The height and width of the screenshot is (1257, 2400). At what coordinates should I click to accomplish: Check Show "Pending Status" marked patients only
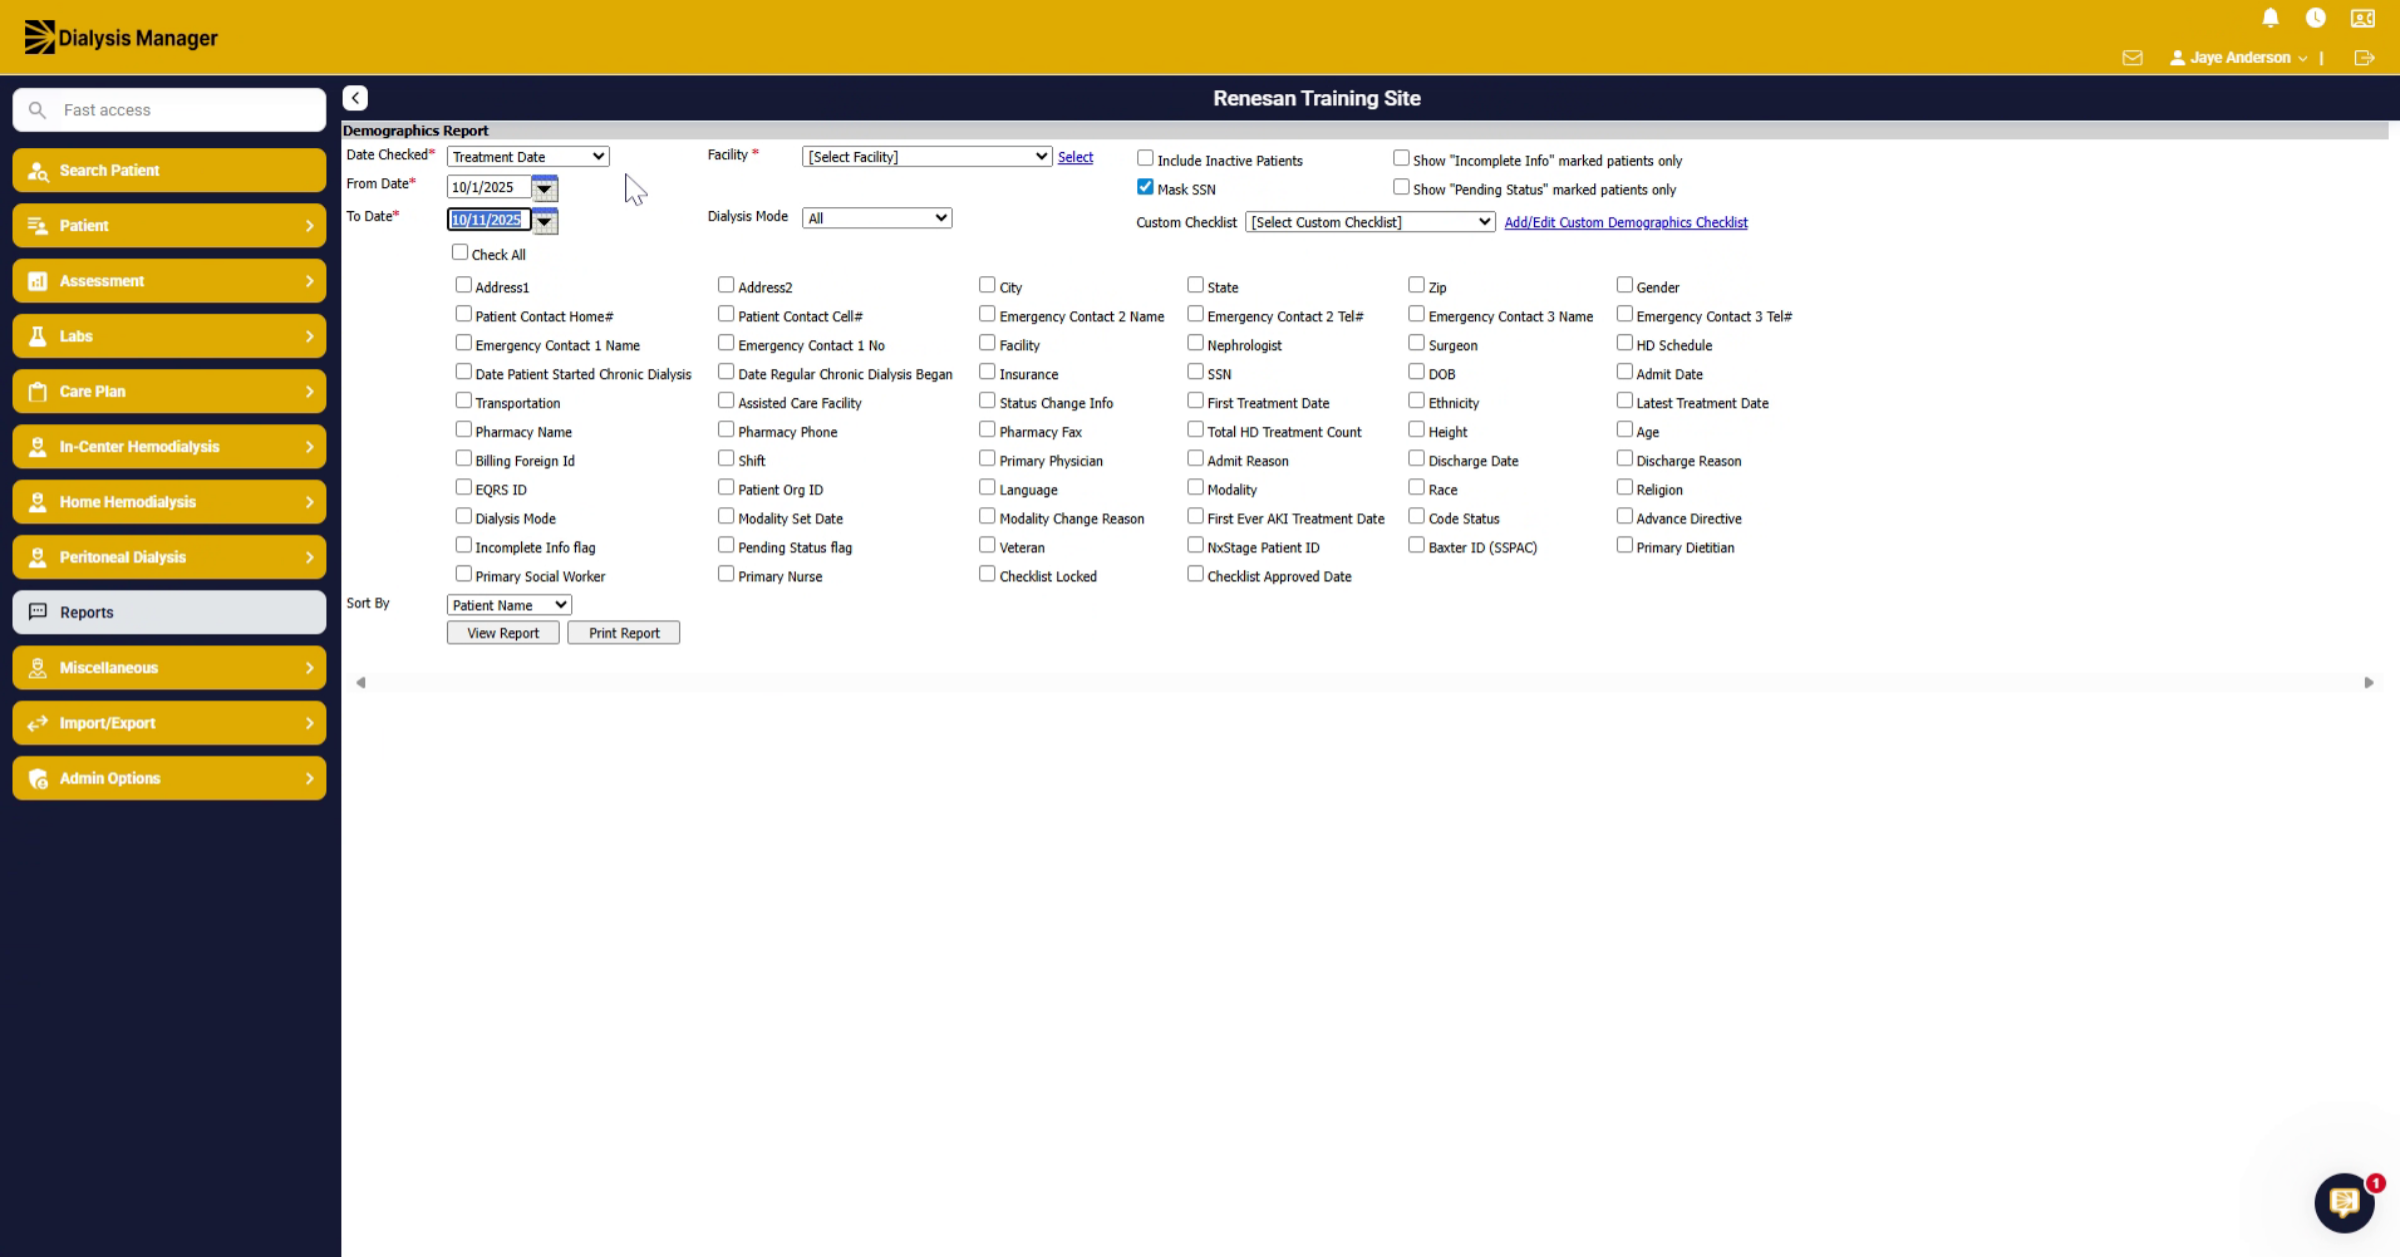point(1401,187)
